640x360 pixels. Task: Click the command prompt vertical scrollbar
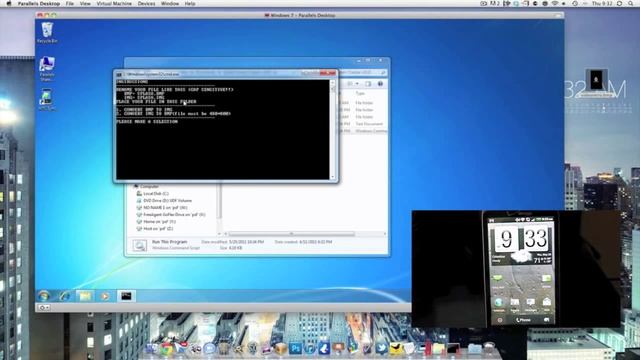point(333,129)
